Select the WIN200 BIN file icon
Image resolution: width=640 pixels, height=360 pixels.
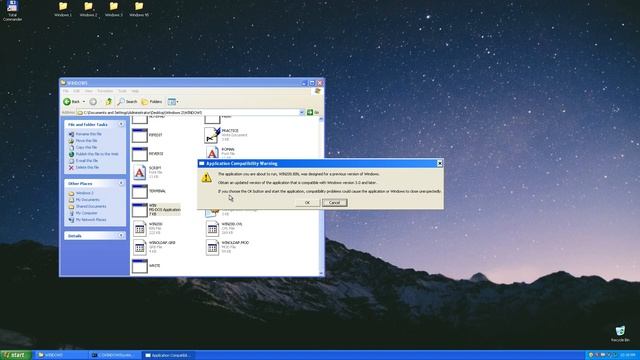point(140,229)
